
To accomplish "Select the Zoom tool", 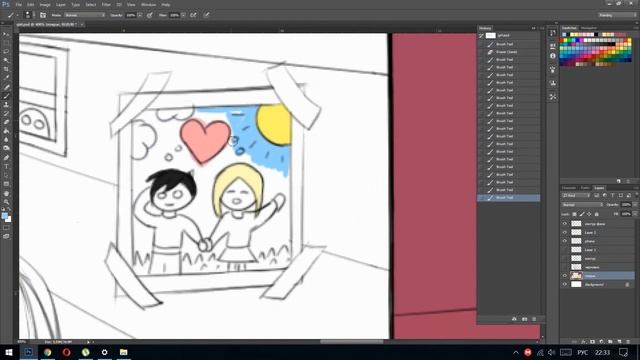I will 6,202.
